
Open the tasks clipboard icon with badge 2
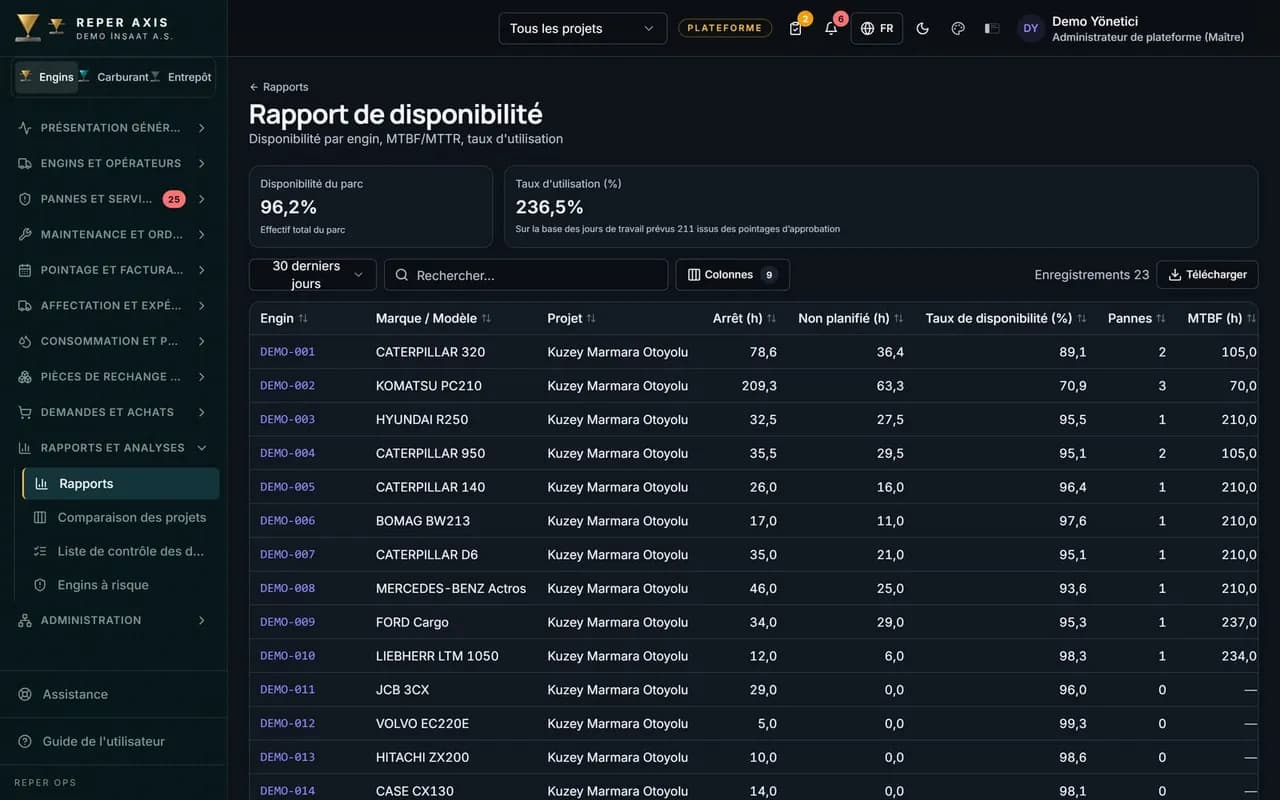click(x=796, y=28)
